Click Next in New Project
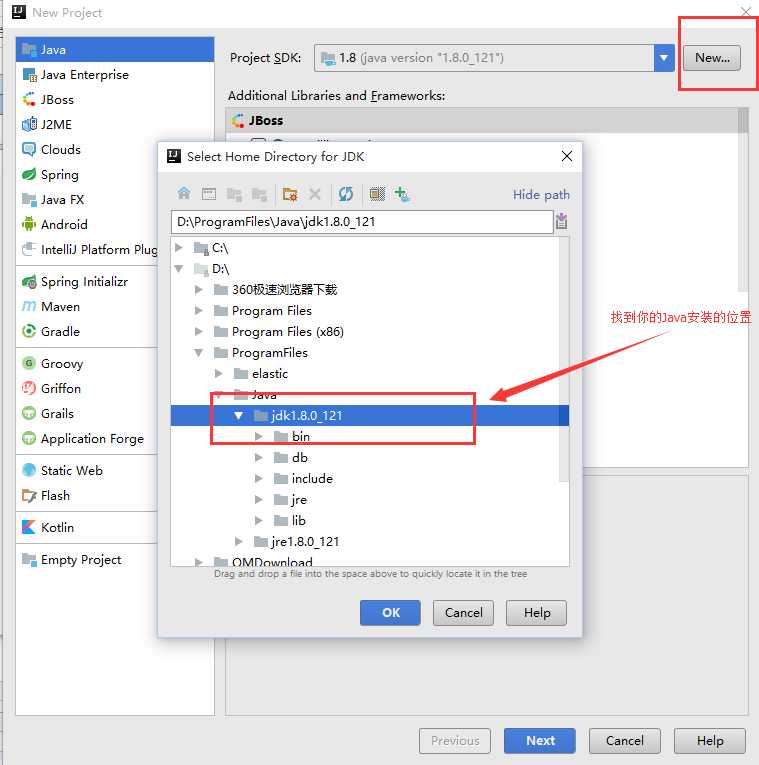This screenshot has width=759, height=765. point(540,741)
